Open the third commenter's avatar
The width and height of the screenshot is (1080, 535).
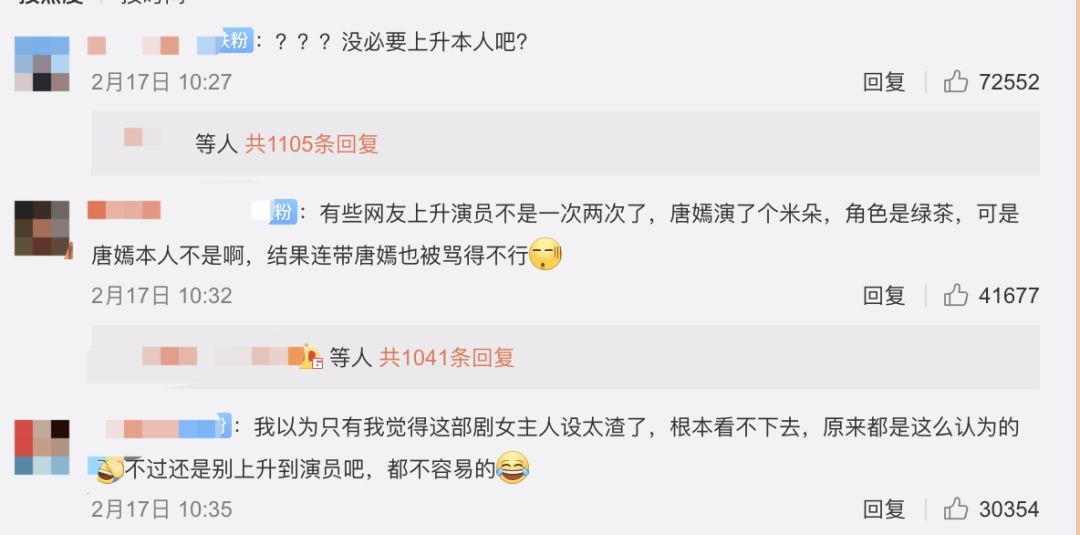(x=42, y=447)
